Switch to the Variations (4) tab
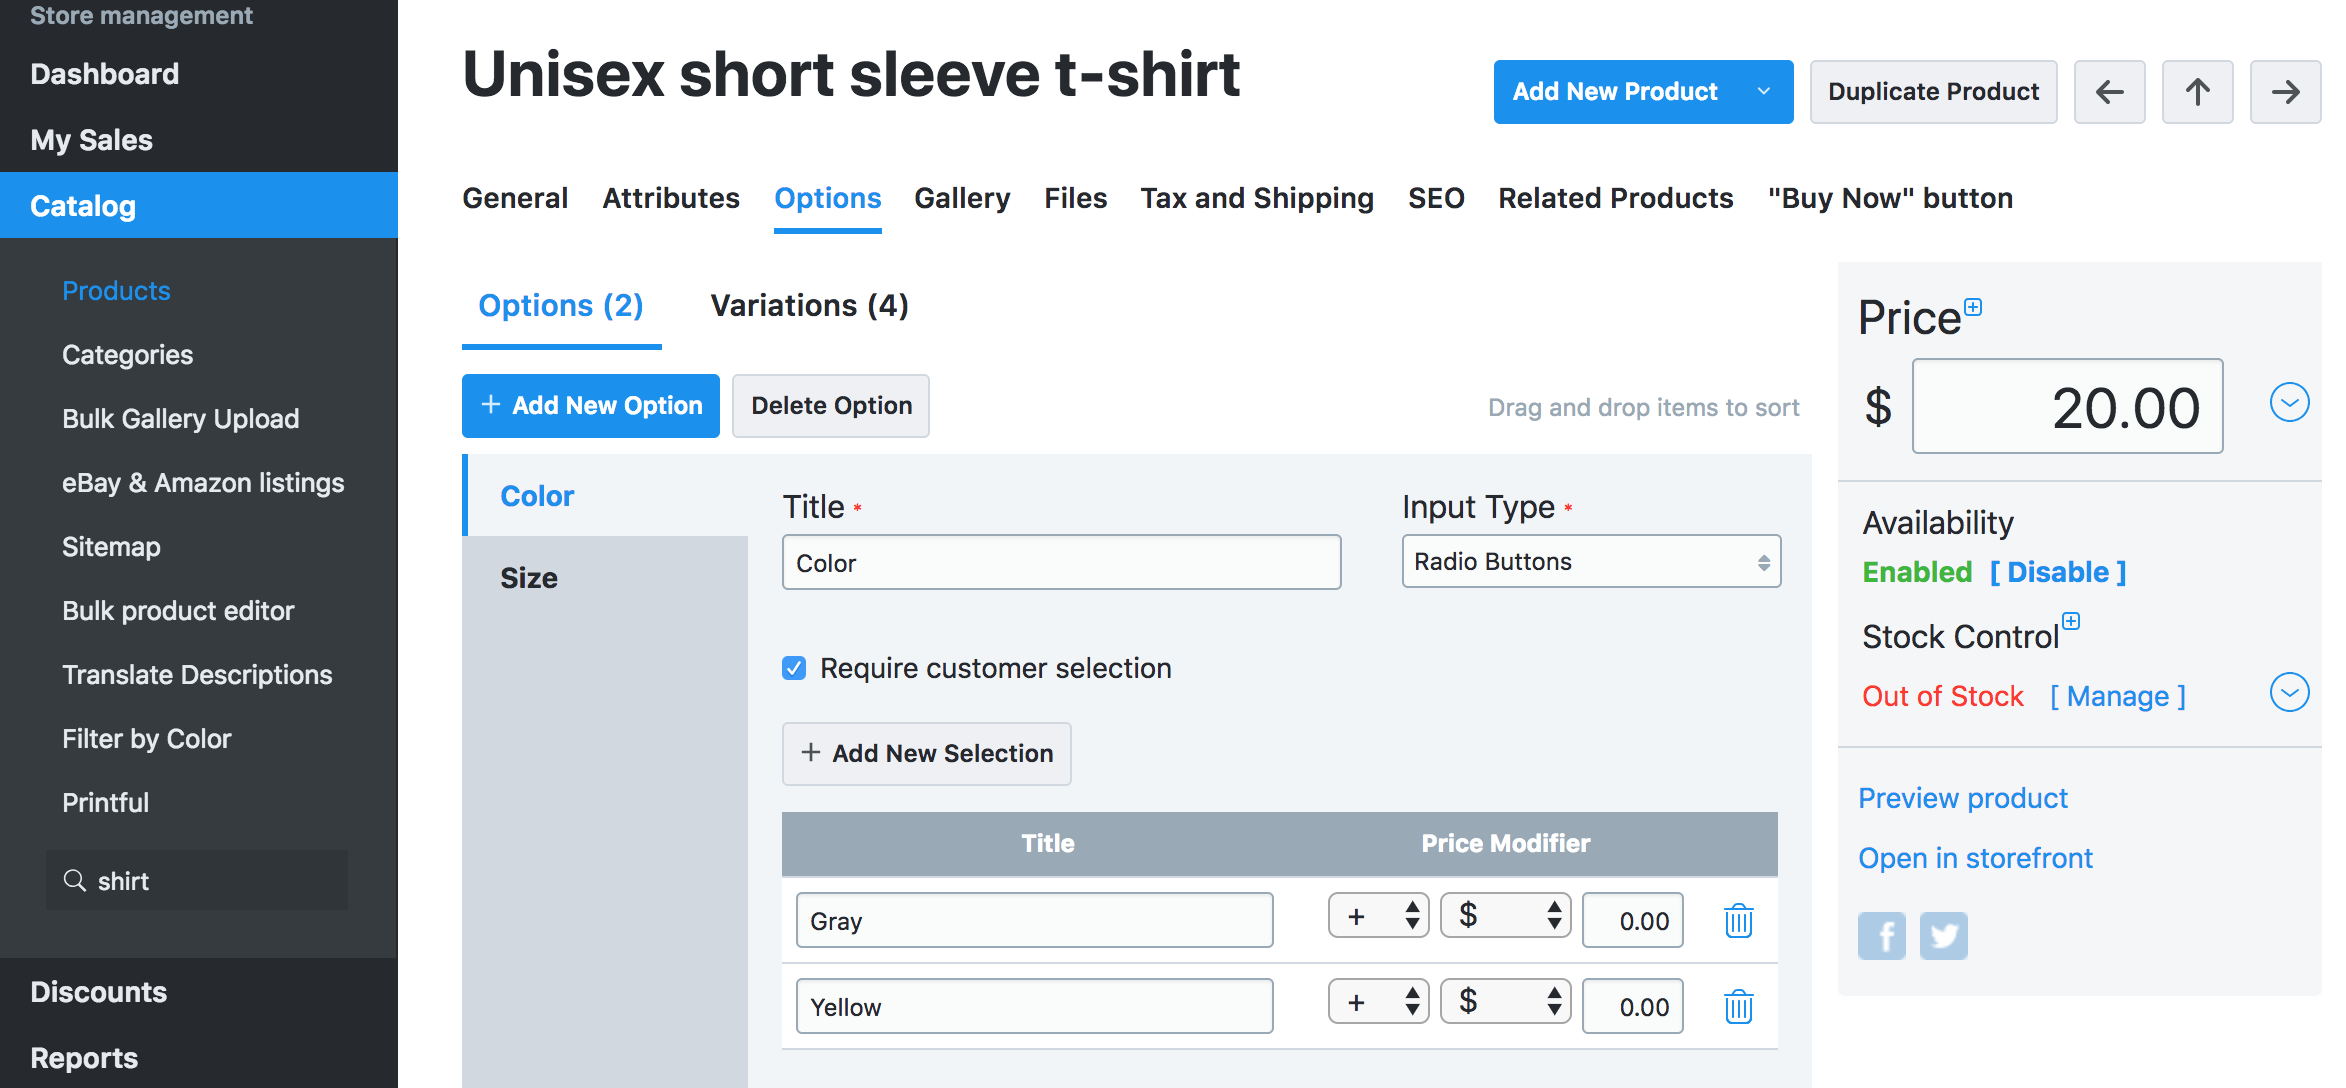 [x=809, y=306]
